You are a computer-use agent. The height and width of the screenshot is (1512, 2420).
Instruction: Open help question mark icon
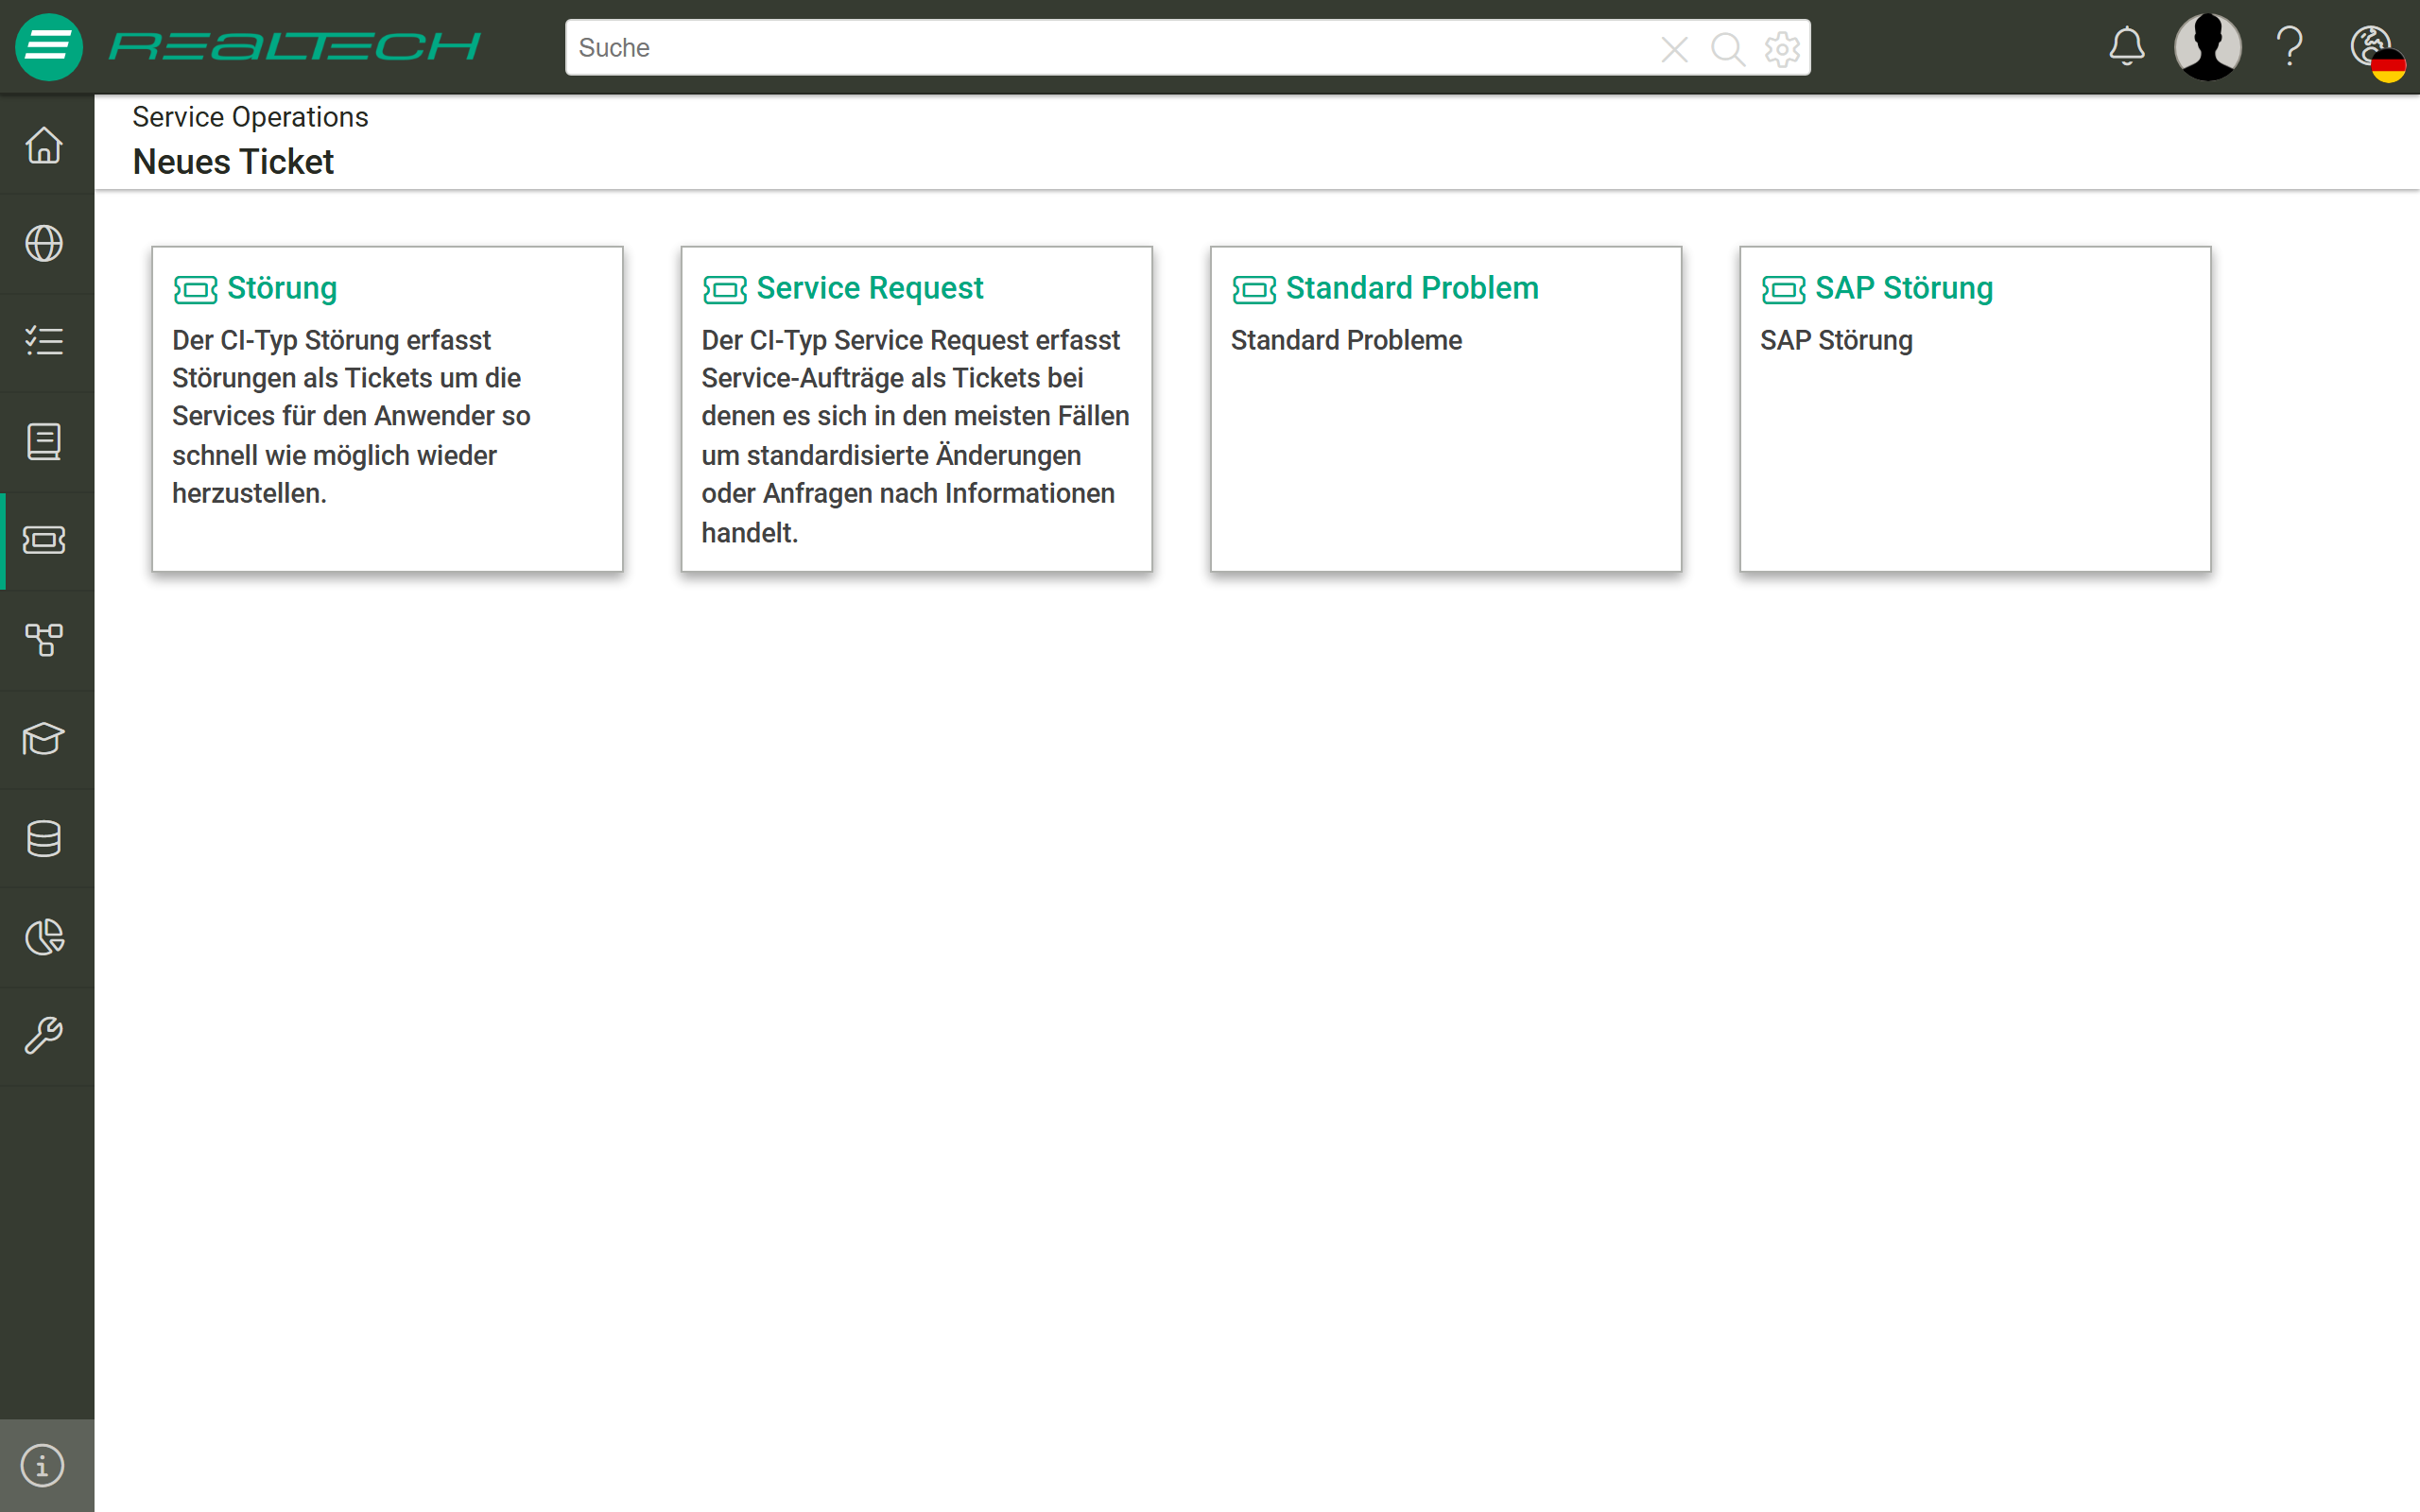click(2290, 46)
